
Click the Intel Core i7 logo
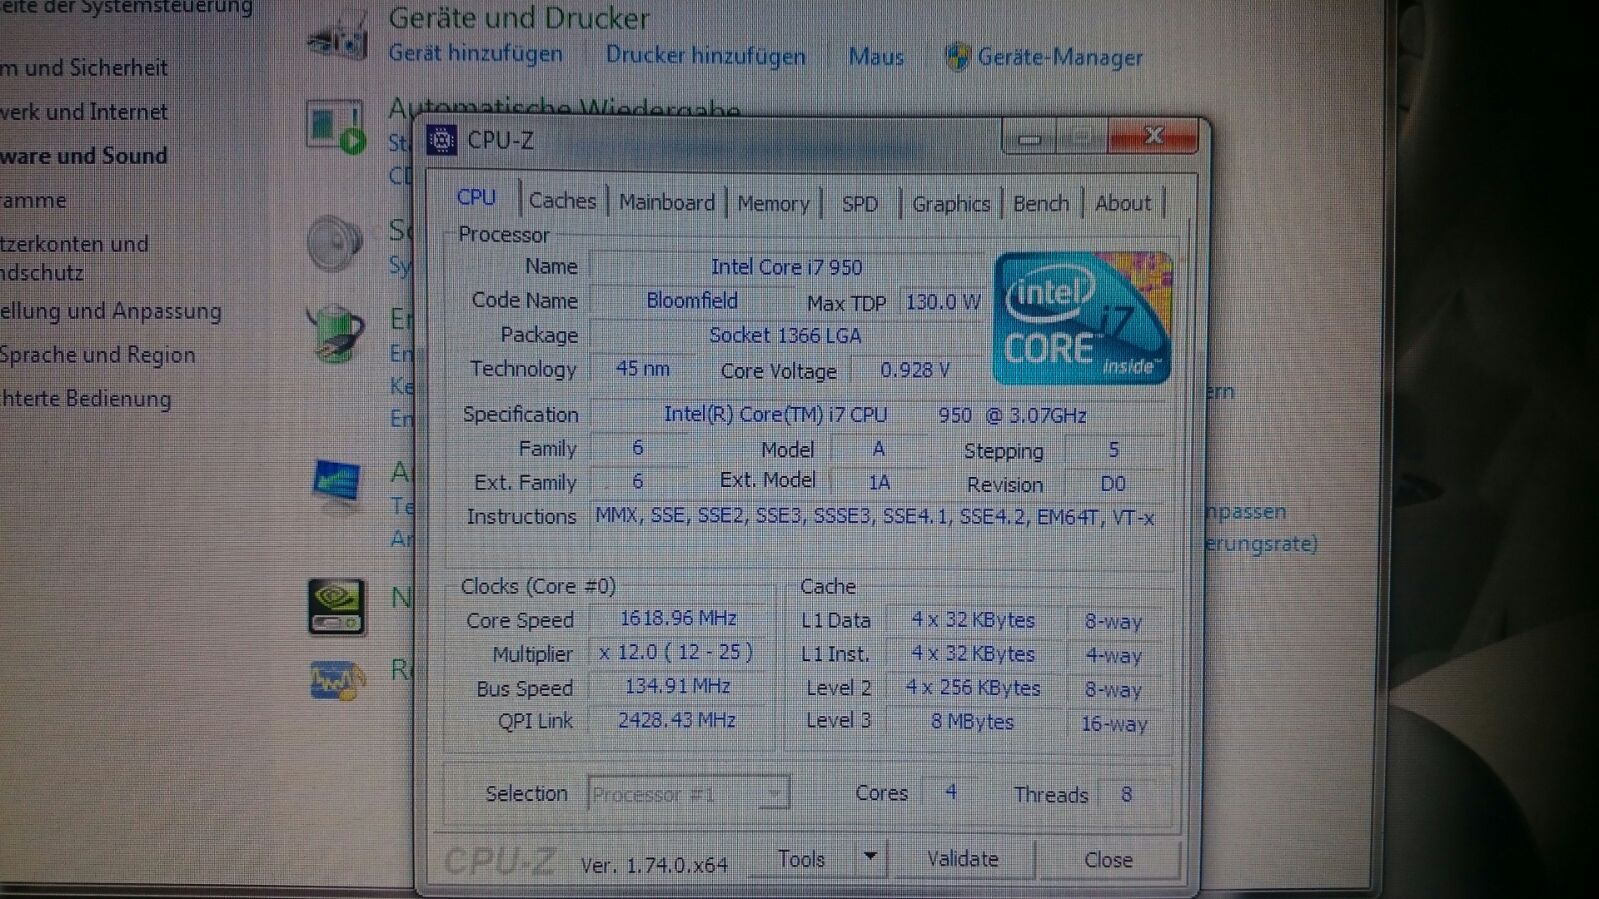coord(1081,318)
